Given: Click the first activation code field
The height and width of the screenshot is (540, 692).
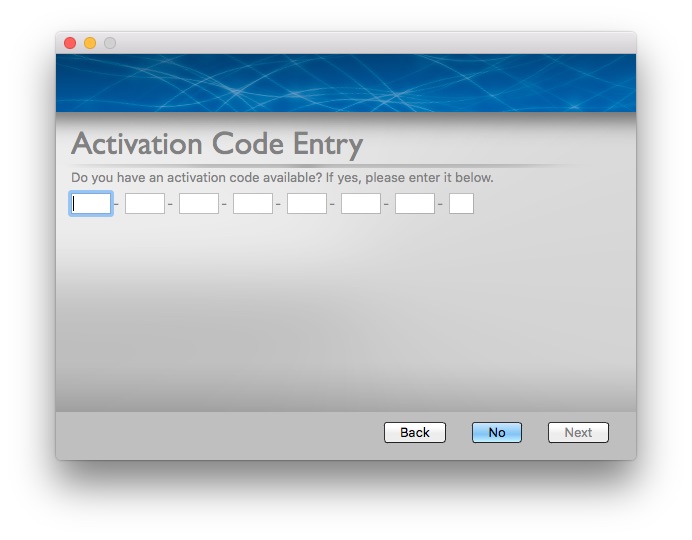Looking at the screenshot, I should 91,203.
